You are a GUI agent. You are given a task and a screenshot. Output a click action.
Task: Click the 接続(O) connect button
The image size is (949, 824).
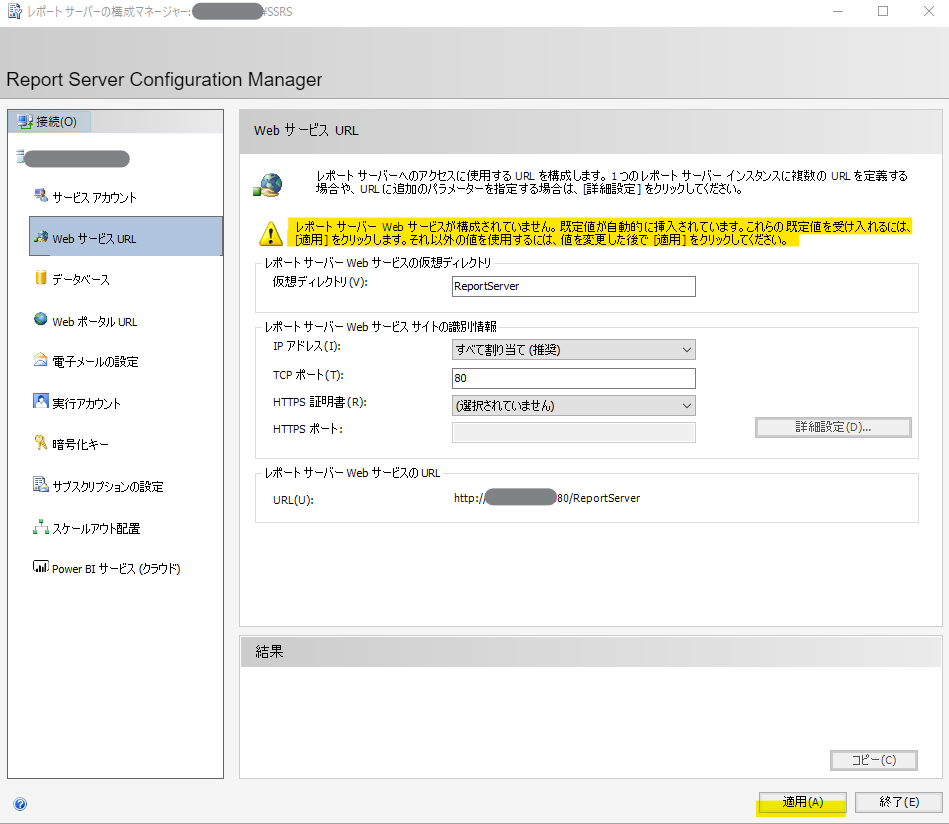pos(49,122)
